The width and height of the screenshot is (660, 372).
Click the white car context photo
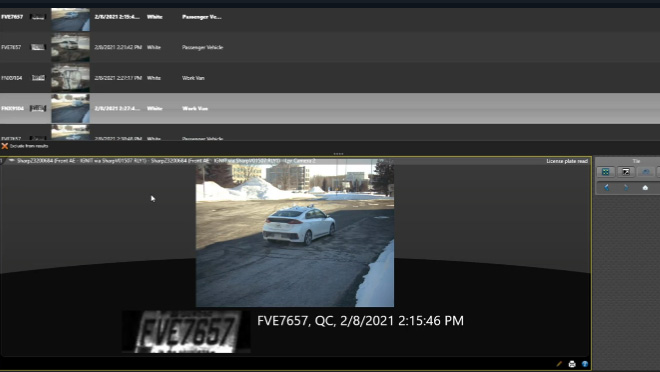point(295,234)
